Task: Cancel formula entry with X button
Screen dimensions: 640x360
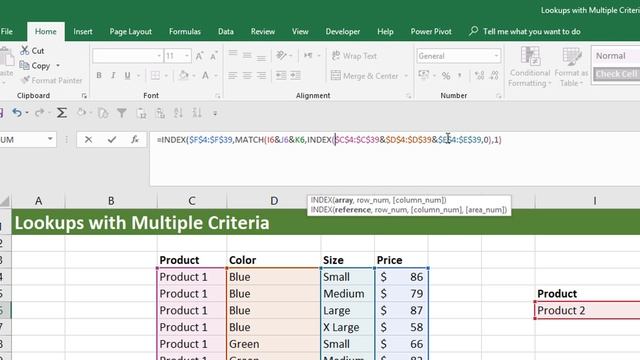Action: [x=88, y=140]
